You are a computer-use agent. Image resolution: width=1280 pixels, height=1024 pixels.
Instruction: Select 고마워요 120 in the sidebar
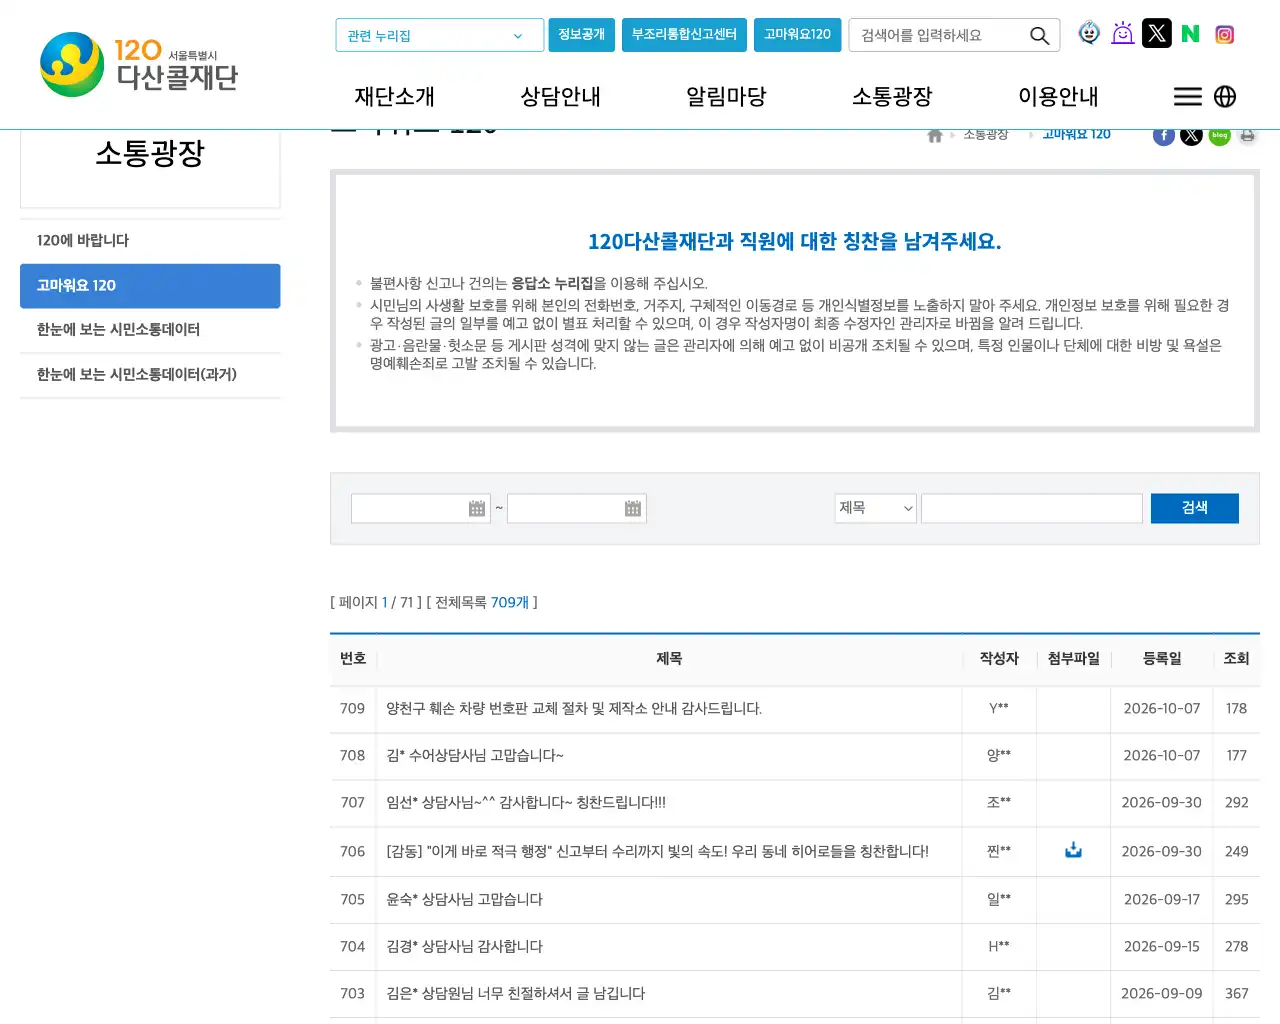[x=150, y=286]
